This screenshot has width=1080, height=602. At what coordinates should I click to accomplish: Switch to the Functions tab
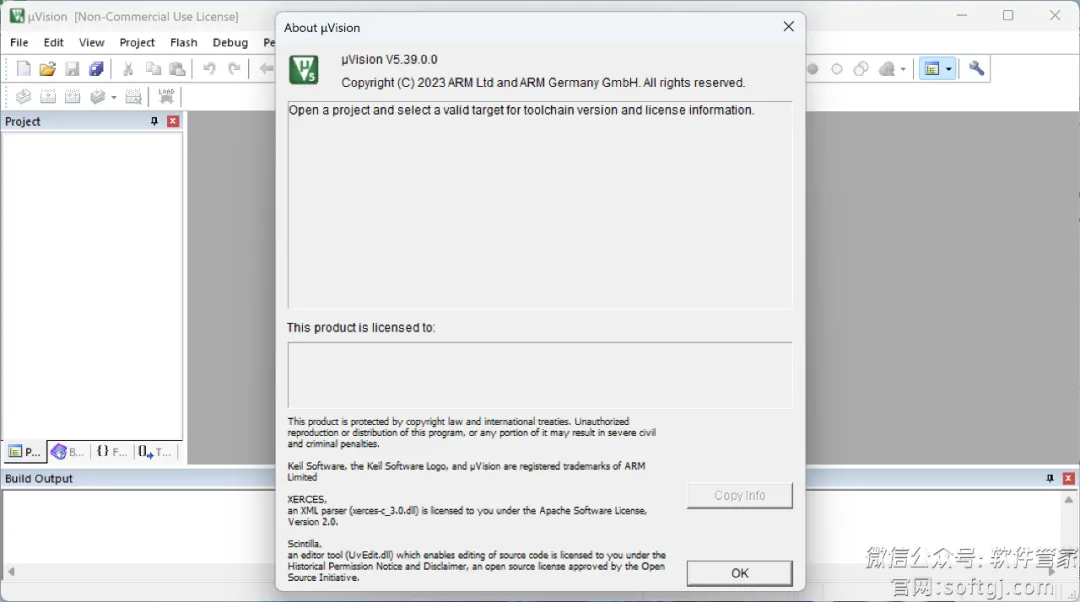(112, 452)
